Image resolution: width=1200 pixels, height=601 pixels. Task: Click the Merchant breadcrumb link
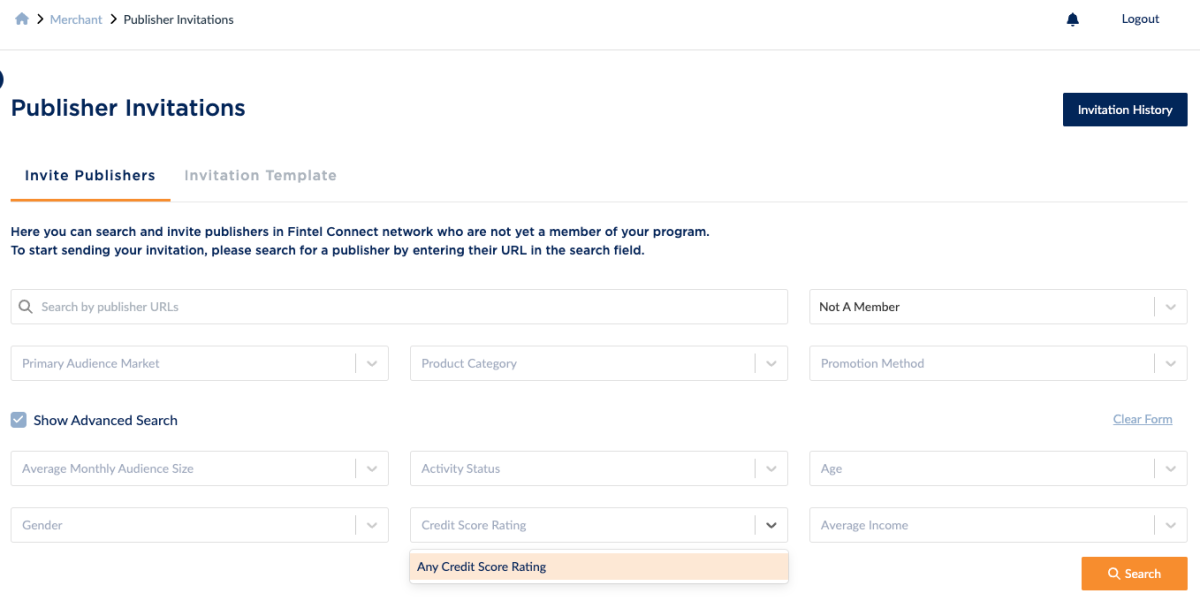75,18
